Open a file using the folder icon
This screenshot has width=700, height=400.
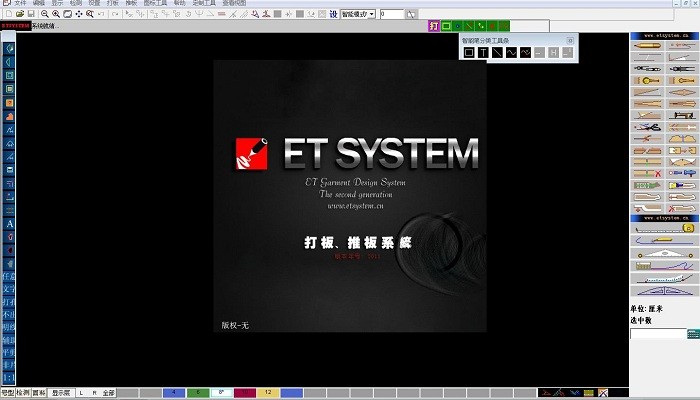click(x=20, y=14)
